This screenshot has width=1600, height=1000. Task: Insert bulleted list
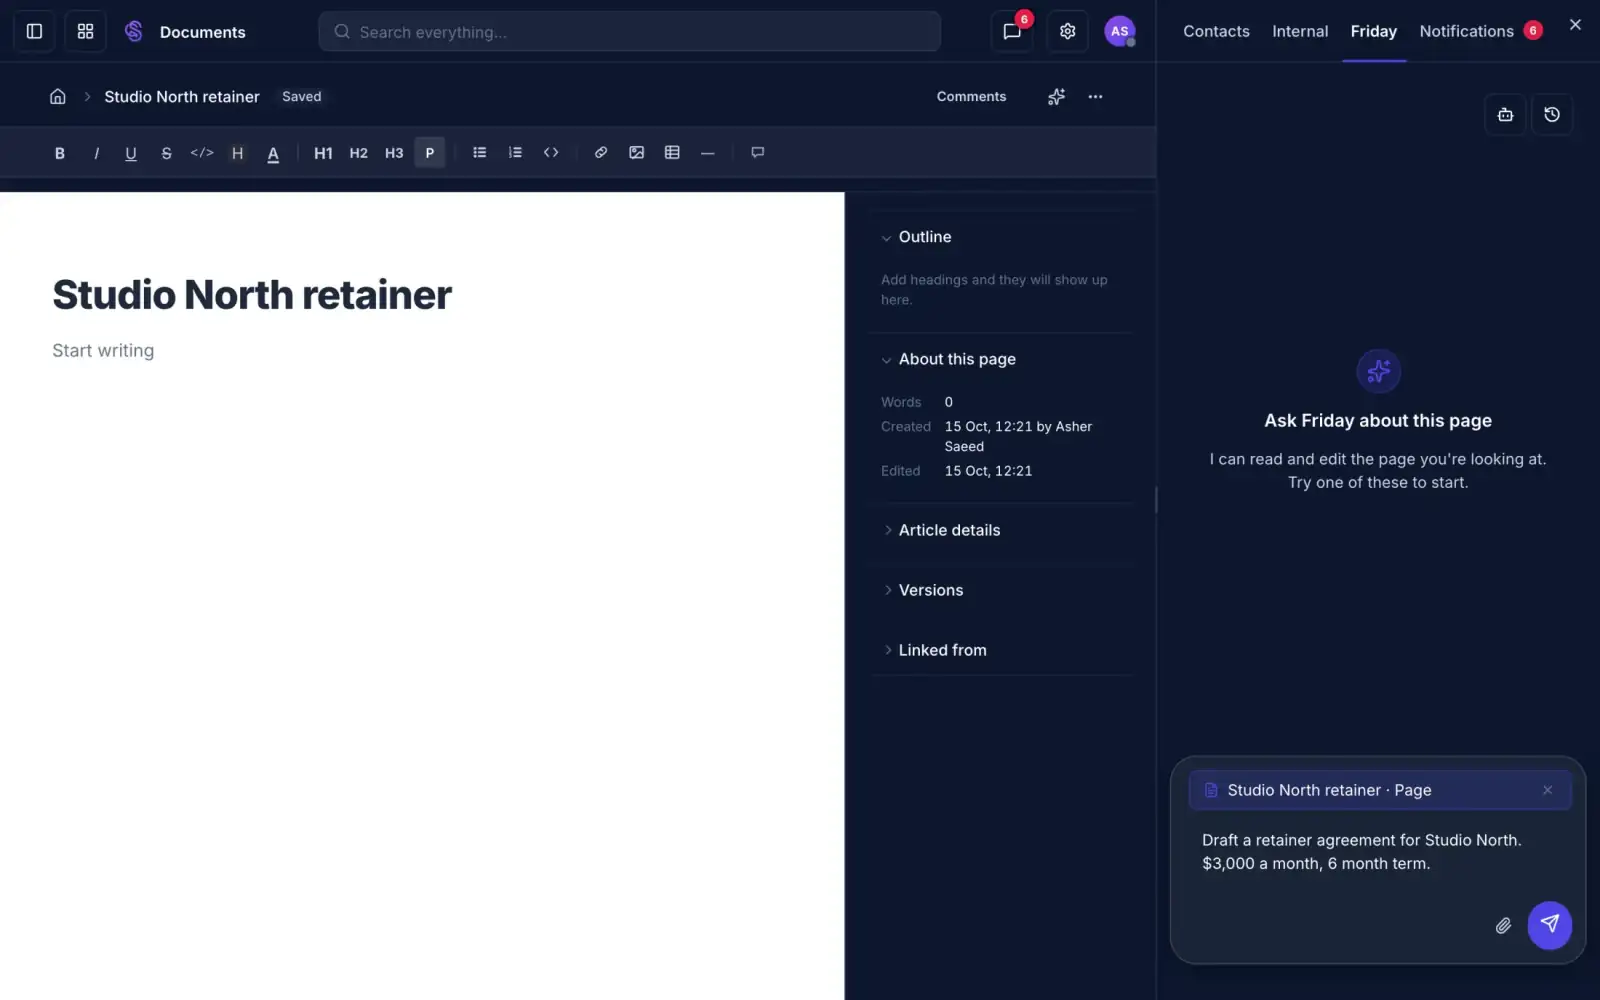tap(480, 153)
